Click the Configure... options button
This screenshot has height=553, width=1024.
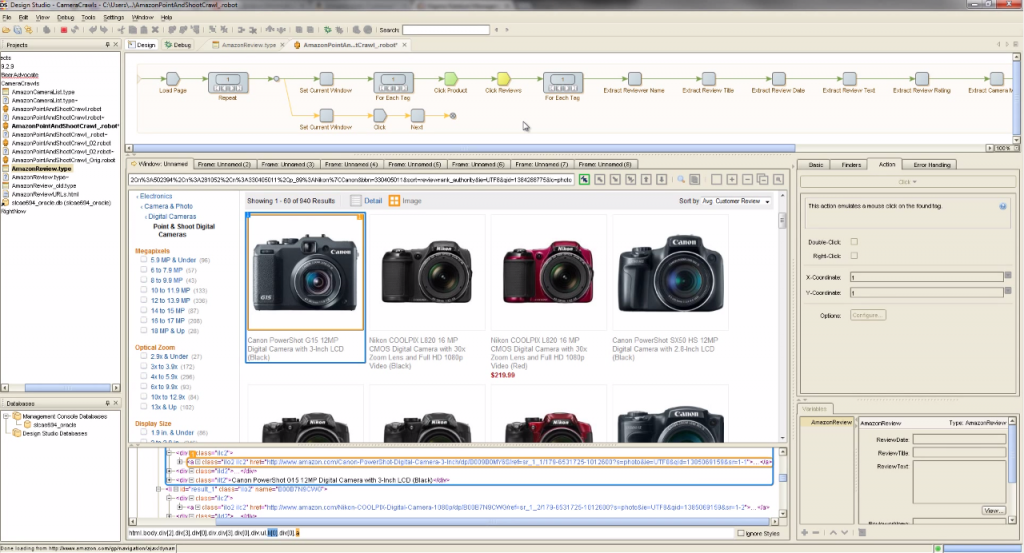tap(867, 315)
